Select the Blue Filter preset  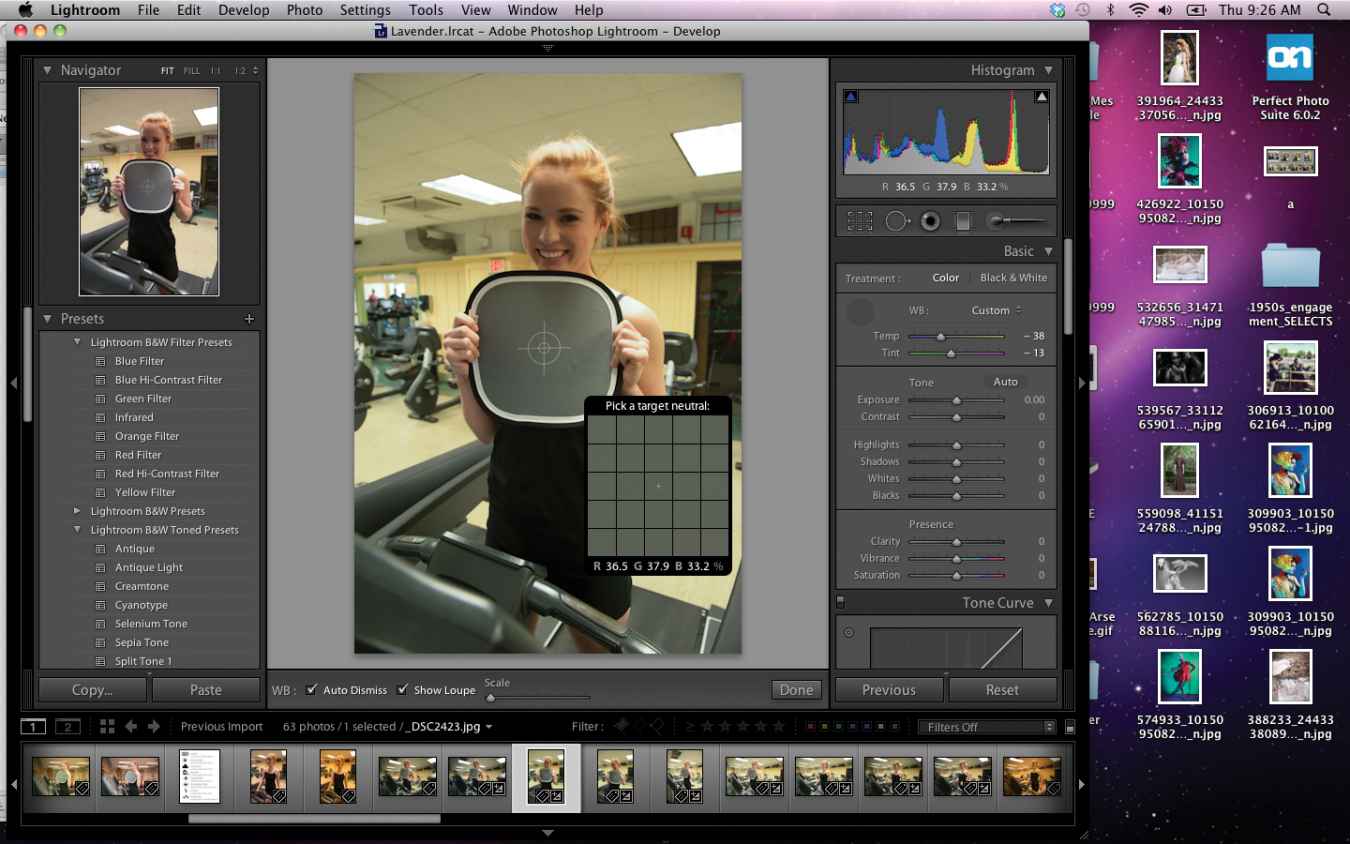[x=139, y=361]
